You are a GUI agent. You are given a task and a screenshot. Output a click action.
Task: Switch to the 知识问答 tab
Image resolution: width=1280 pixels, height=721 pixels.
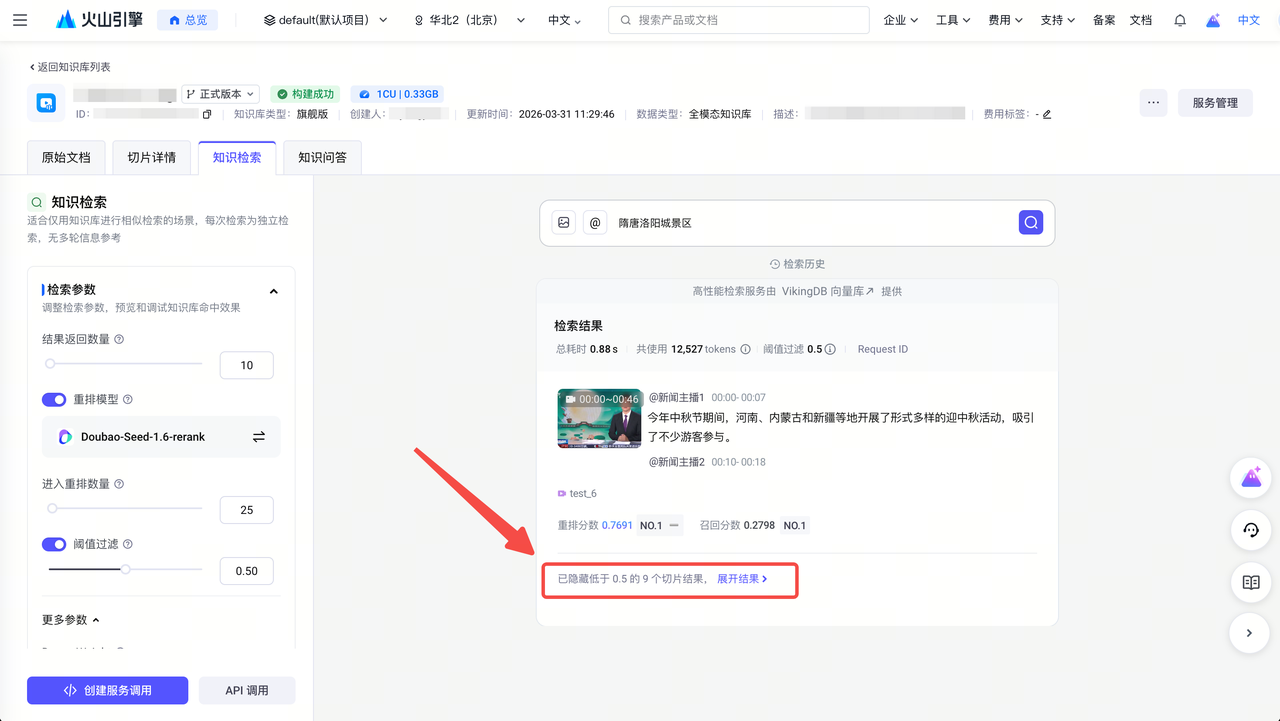pyautogui.click(x=323, y=157)
